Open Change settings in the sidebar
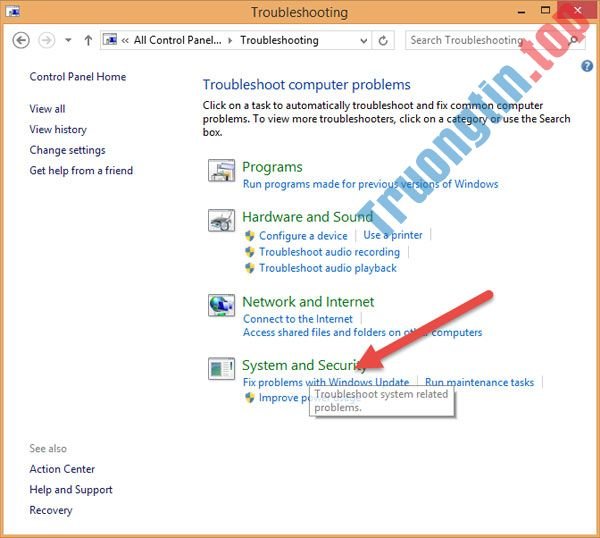Image resolution: width=600 pixels, height=538 pixels. pos(67,150)
